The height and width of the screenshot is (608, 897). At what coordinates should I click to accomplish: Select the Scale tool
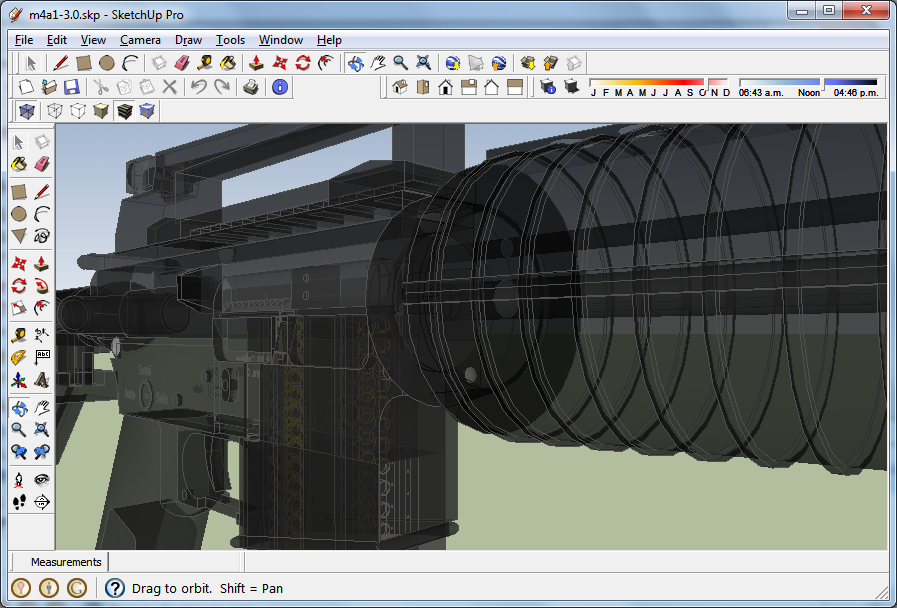[19, 308]
